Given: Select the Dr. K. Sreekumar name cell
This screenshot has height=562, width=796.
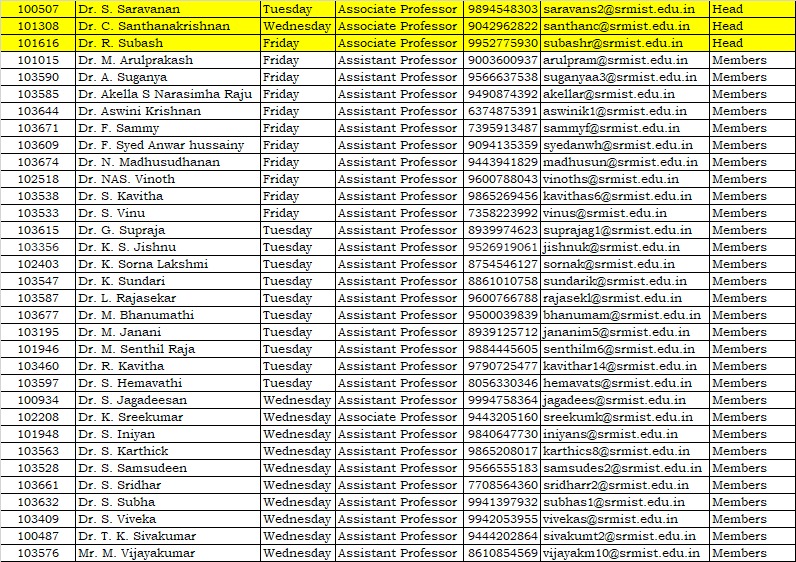Looking at the screenshot, I should [x=129, y=417].
